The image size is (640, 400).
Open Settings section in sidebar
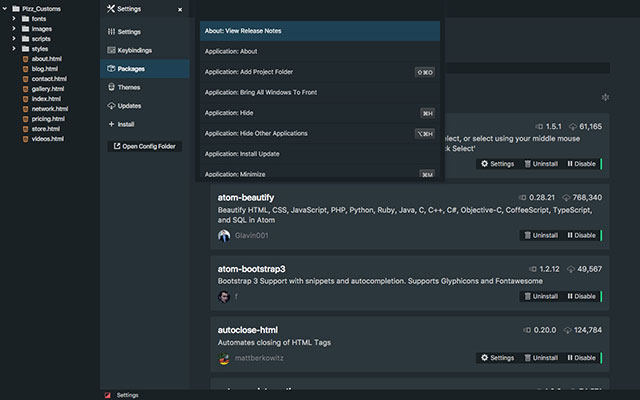coord(144,31)
